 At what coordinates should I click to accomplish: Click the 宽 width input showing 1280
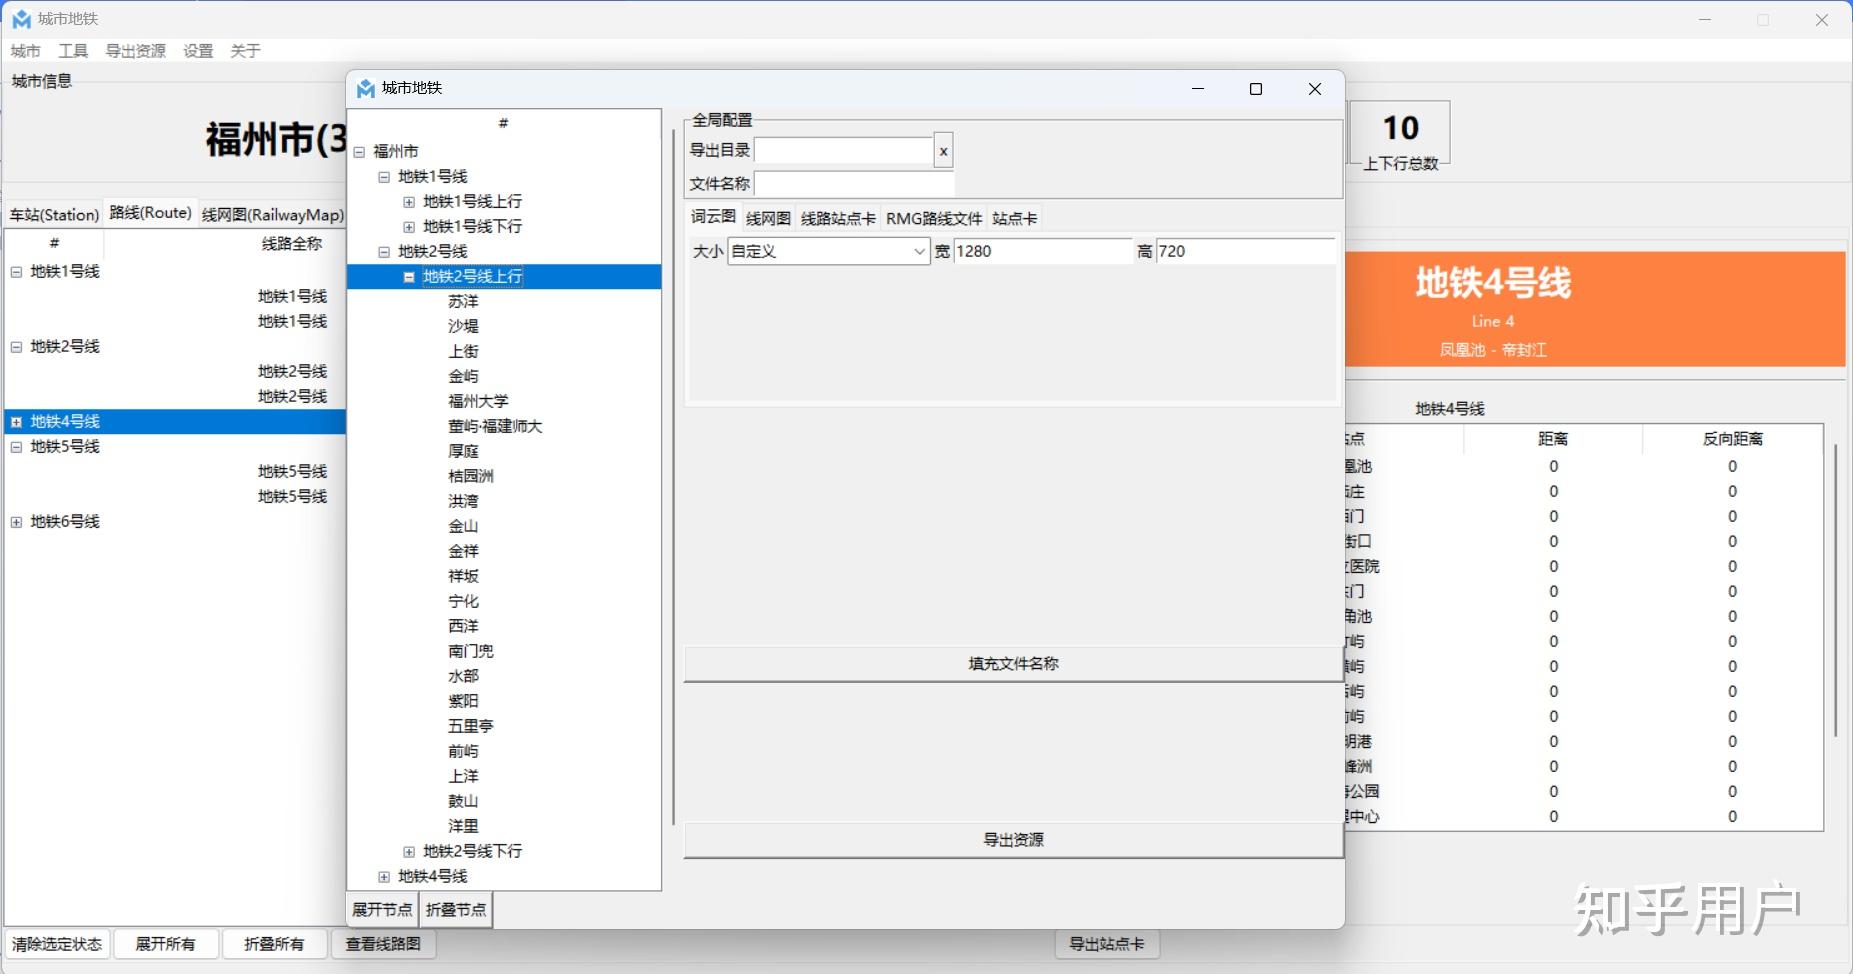pyautogui.click(x=1040, y=251)
